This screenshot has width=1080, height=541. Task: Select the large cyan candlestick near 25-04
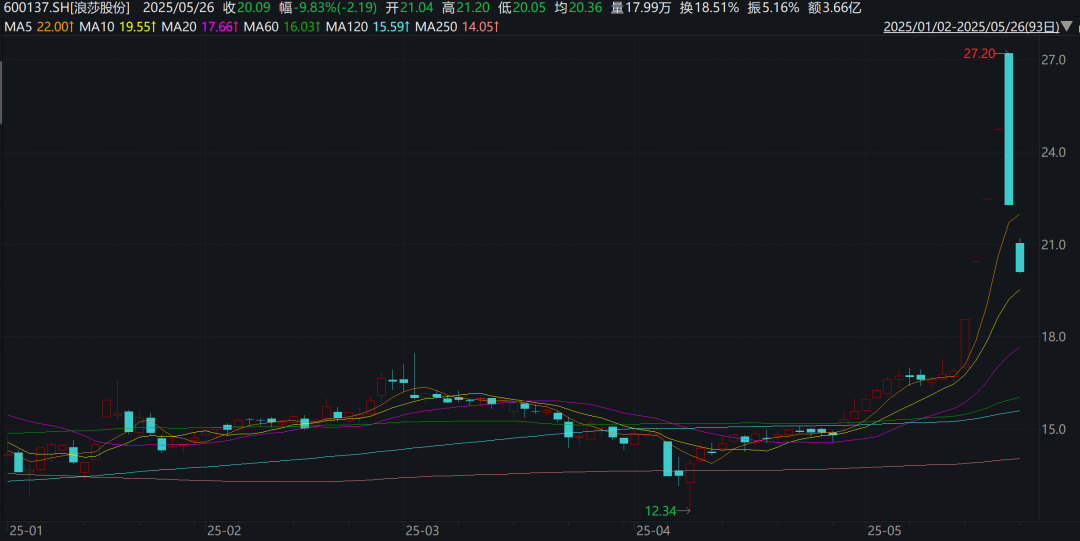pyautogui.click(x=667, y=458)
